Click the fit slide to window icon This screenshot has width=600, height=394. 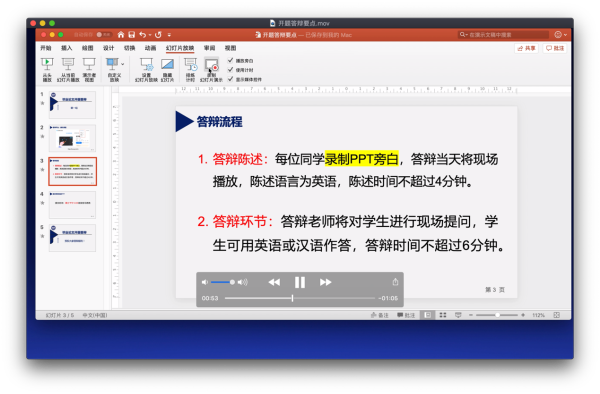tap(556, 315)
